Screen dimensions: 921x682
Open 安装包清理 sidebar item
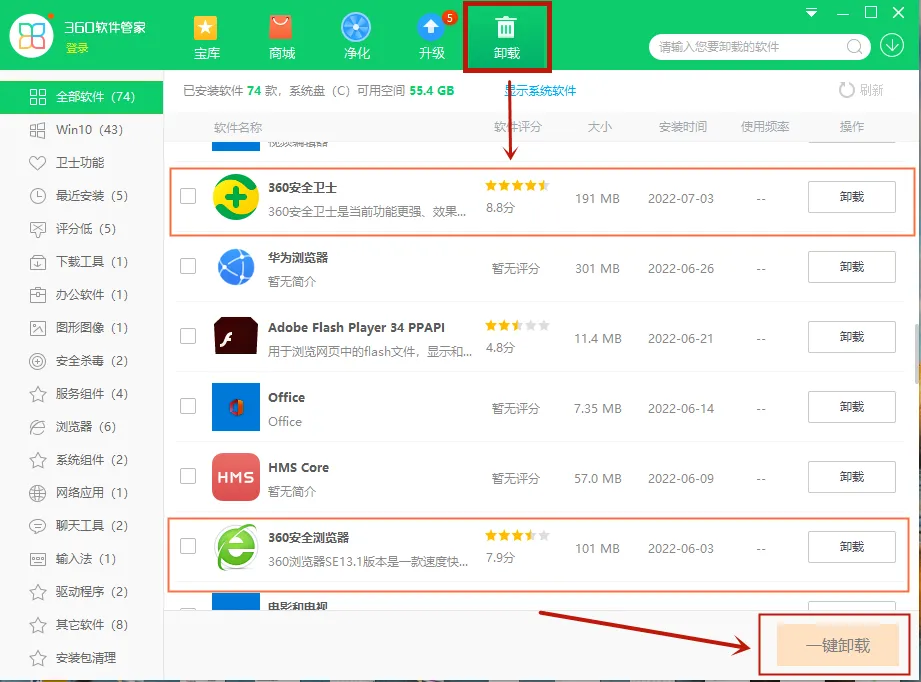(82, 658)
